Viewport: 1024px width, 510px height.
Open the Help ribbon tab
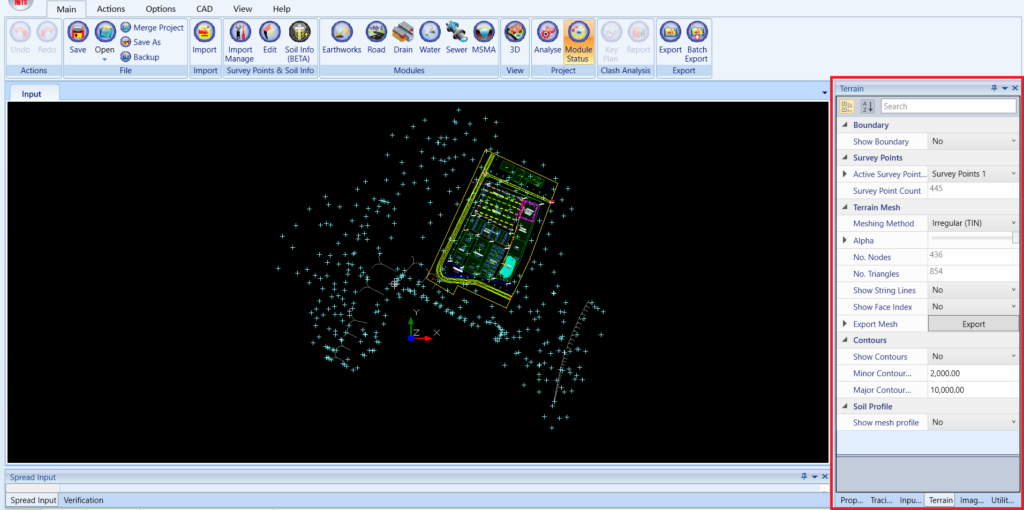281,9
